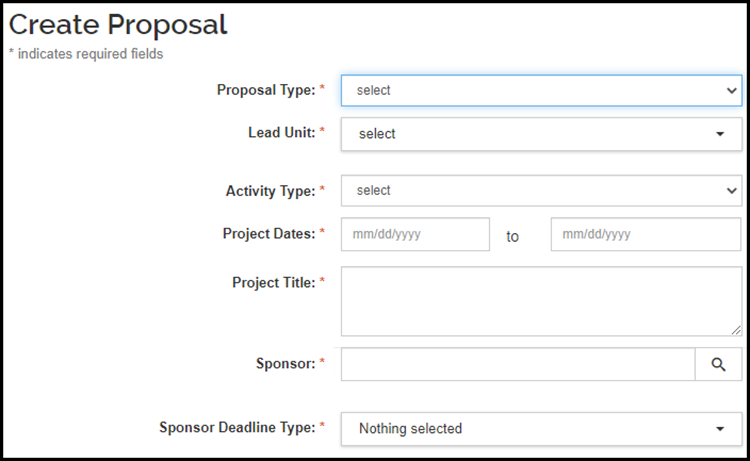The width and height of the screenshot is (750, 461).
Task: Click the 'indicates required fields' note
Action: (x=89, y=54)
